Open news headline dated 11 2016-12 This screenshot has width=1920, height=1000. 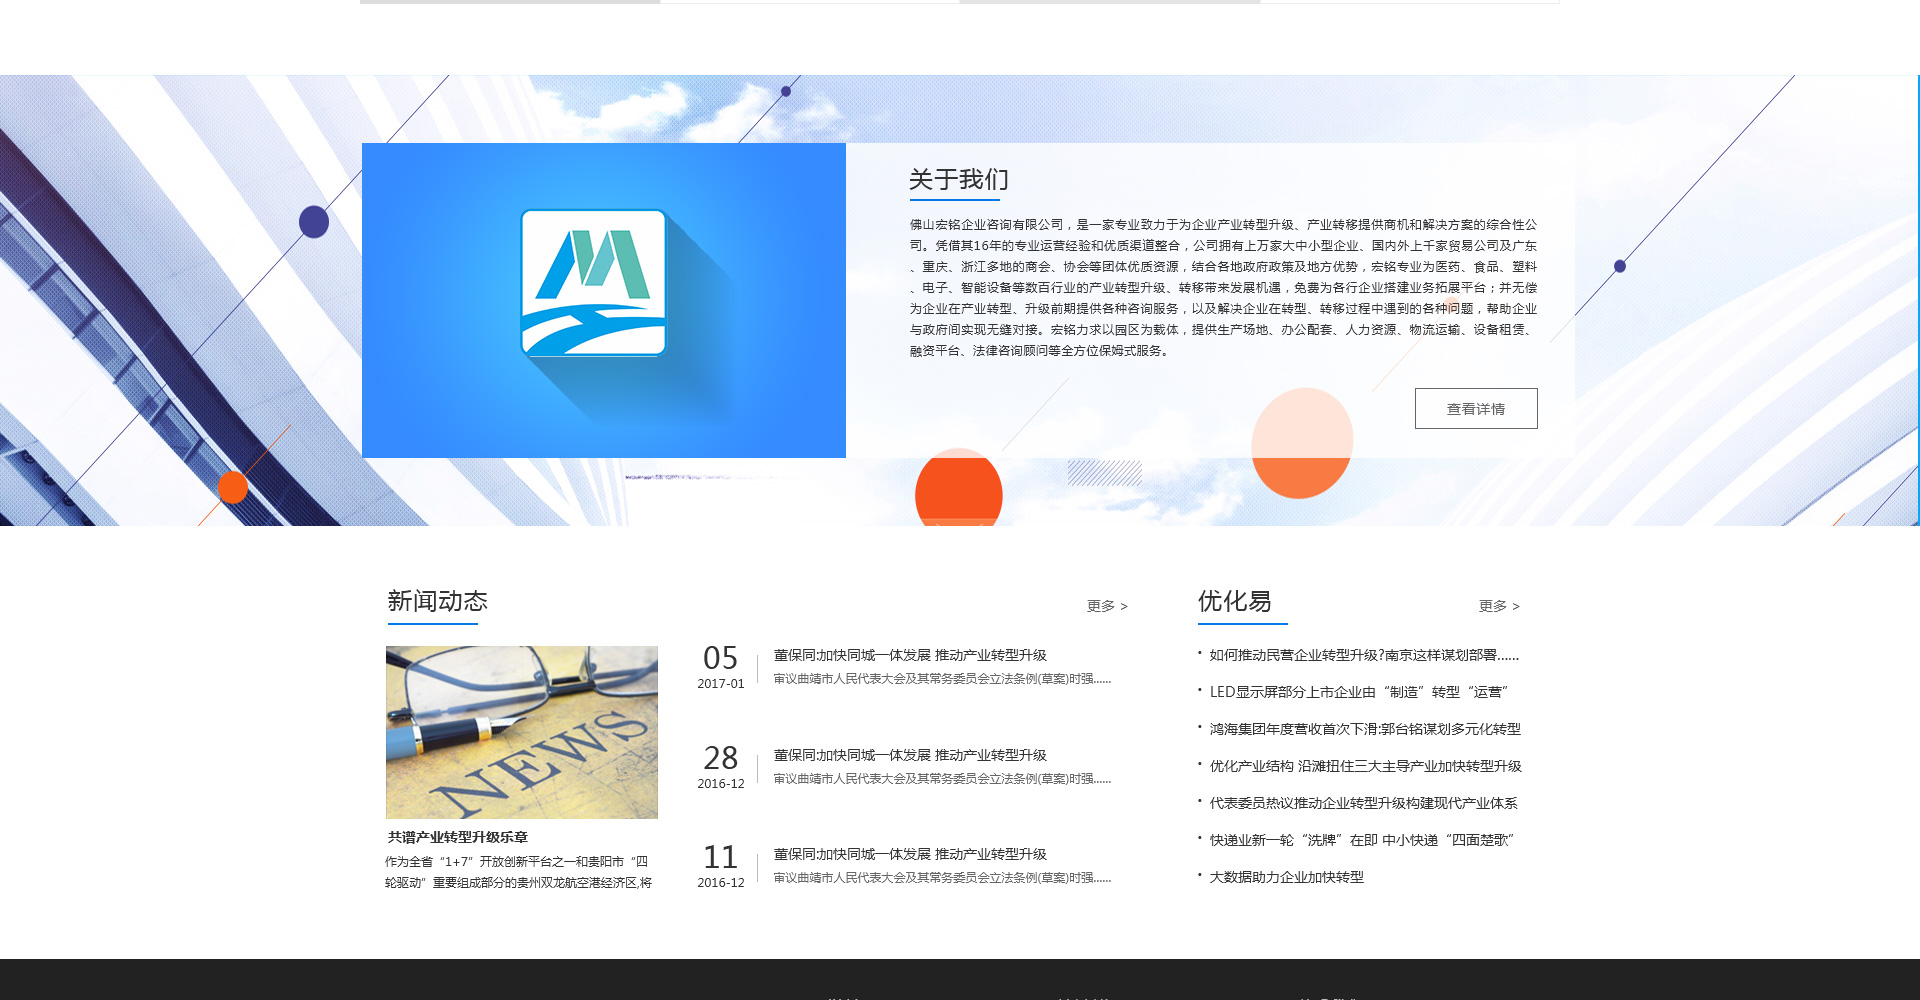tap(909, 854)
